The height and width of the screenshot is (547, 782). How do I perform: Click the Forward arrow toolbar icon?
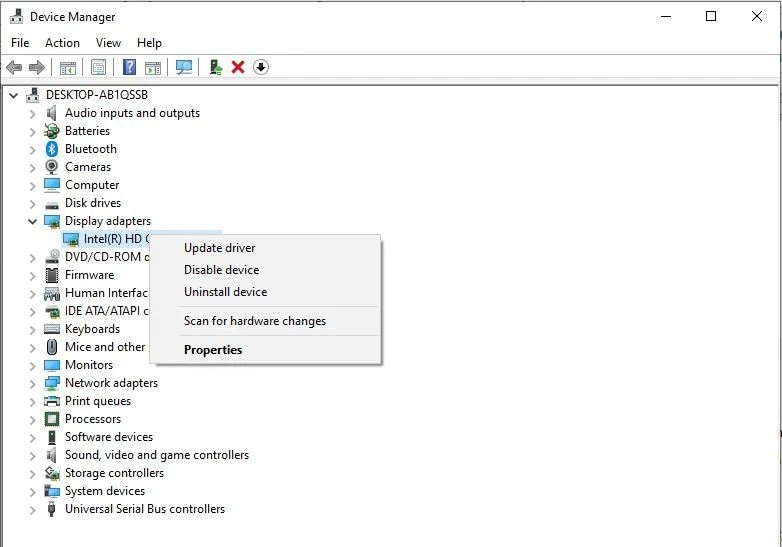click(37, 67)
